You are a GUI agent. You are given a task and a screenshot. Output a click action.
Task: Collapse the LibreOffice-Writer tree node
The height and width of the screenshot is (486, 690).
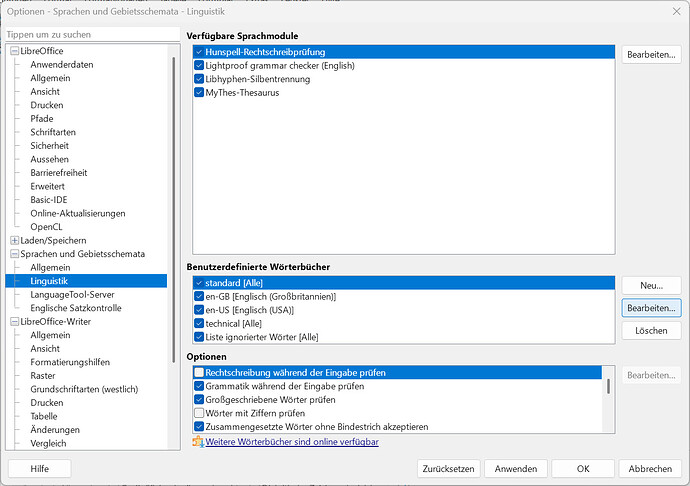coord(14,322)
